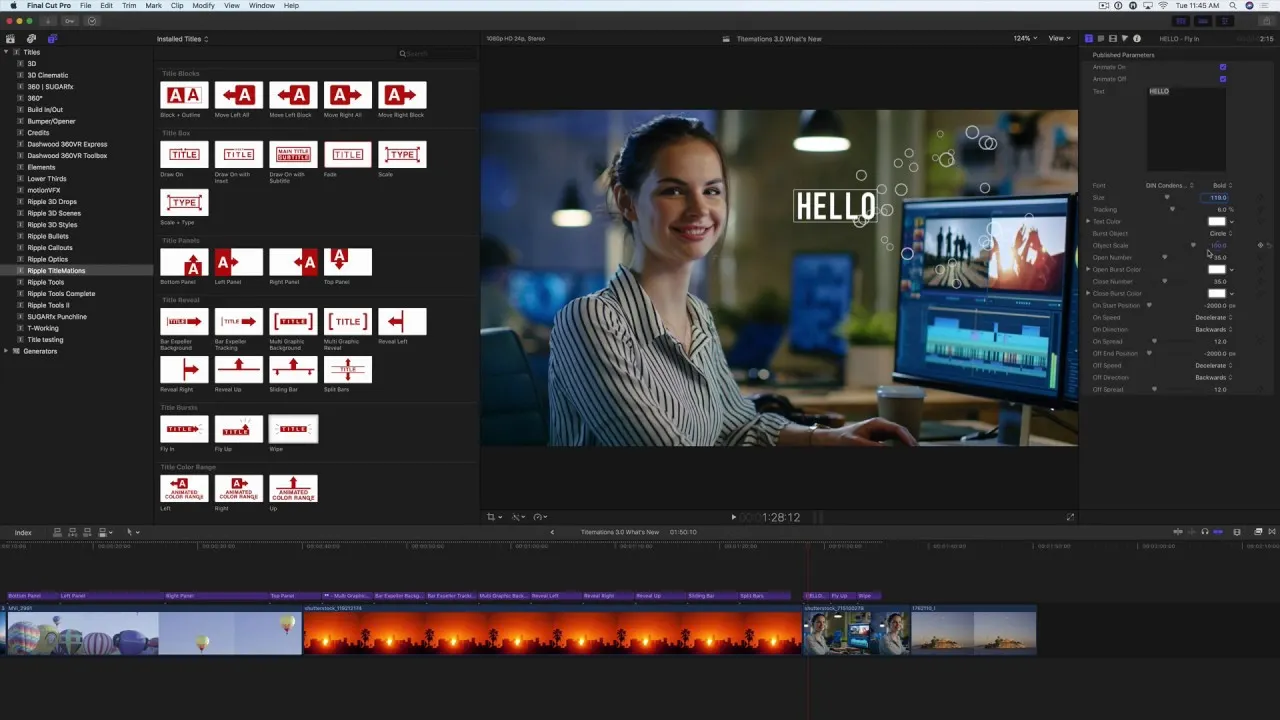
Task: Open the File menu
Action: 86,6
